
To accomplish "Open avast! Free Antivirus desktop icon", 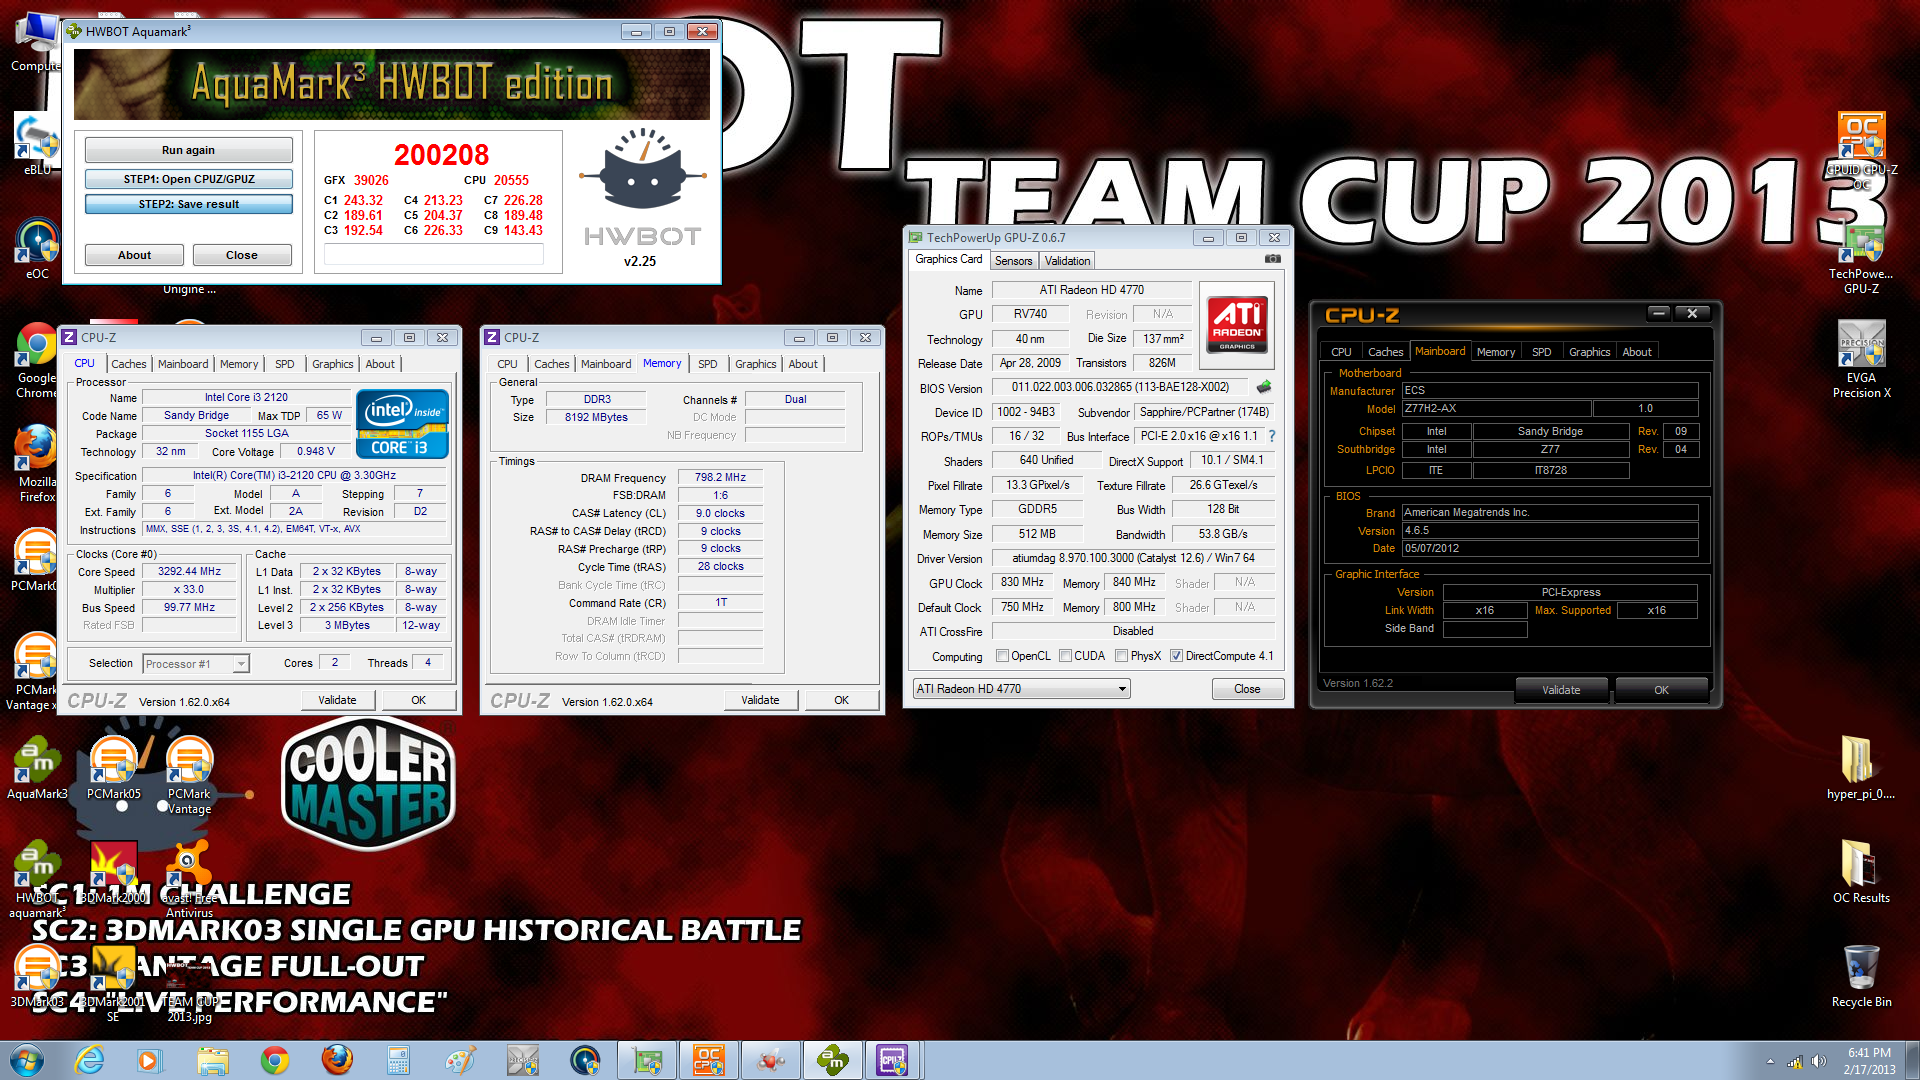I will tap(189, 880).
